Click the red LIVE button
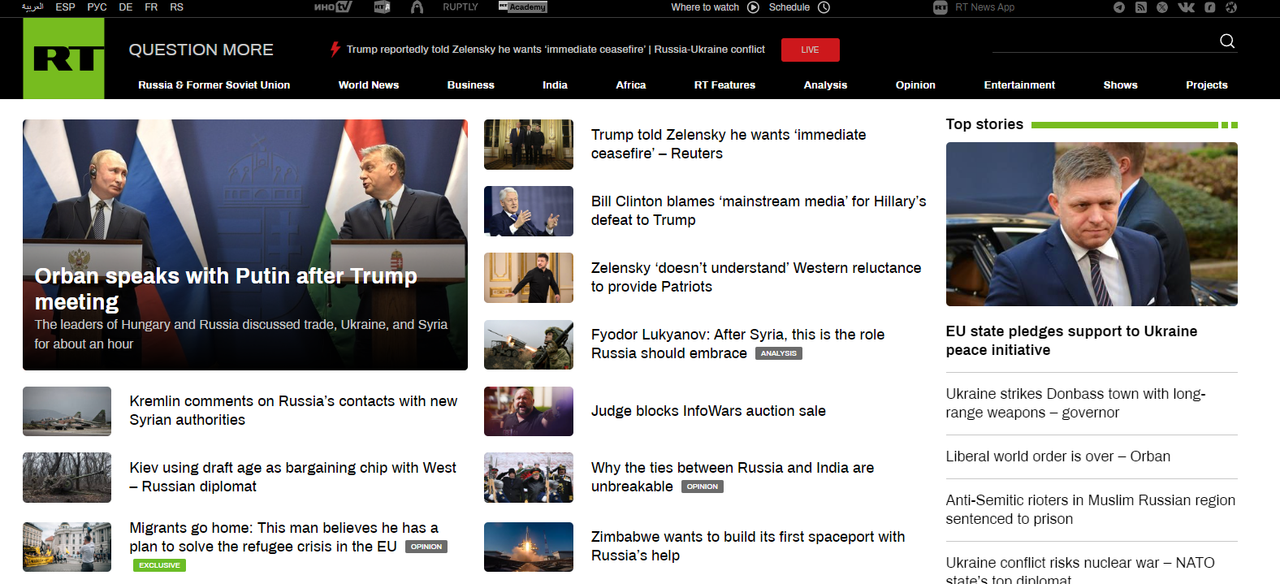The width and height of the screenshot is (1280, 584). pyautogui.click(x=810, y=50)
